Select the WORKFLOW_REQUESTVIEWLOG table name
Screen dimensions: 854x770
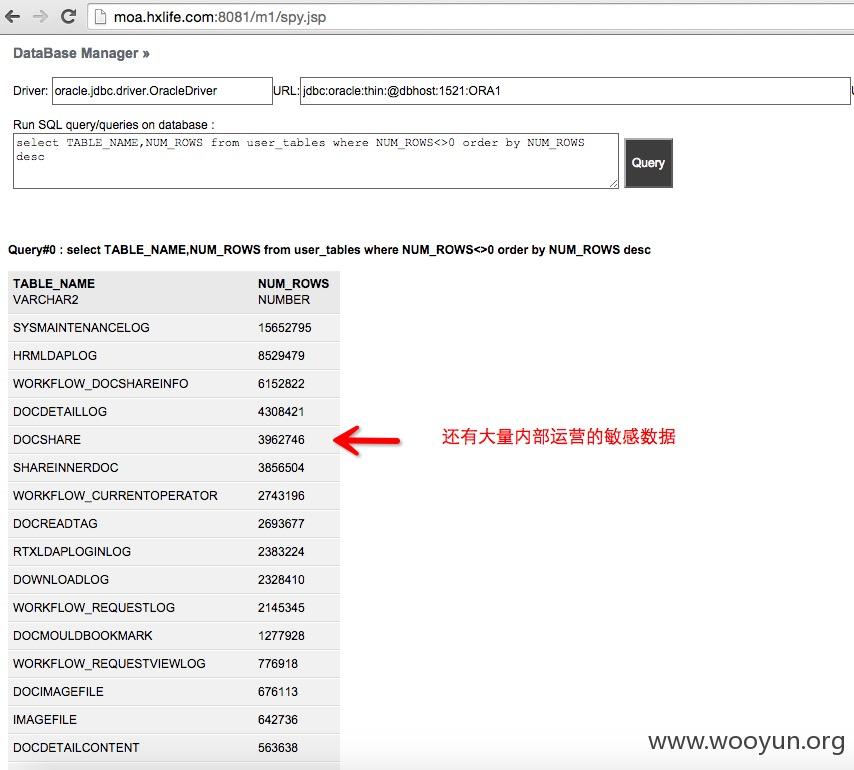tap(109, 664)
